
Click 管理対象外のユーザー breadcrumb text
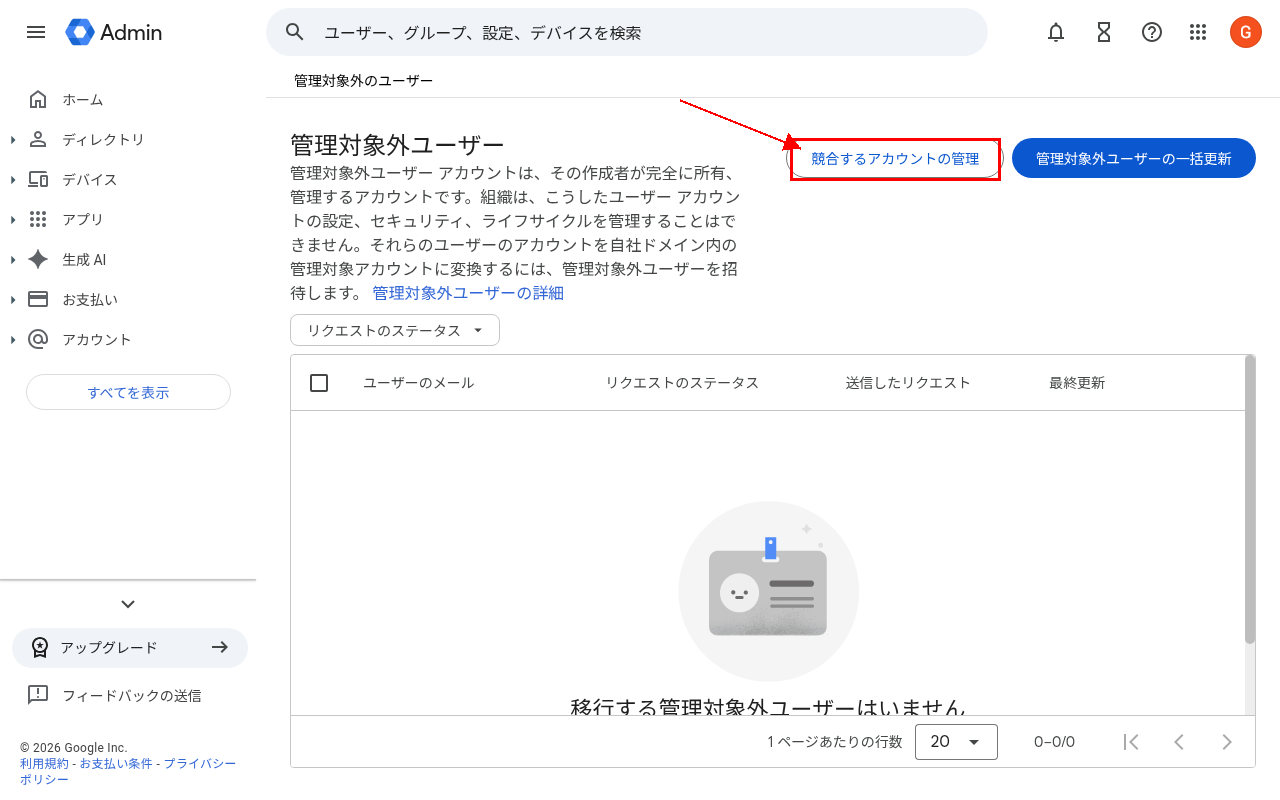(363, 81)
